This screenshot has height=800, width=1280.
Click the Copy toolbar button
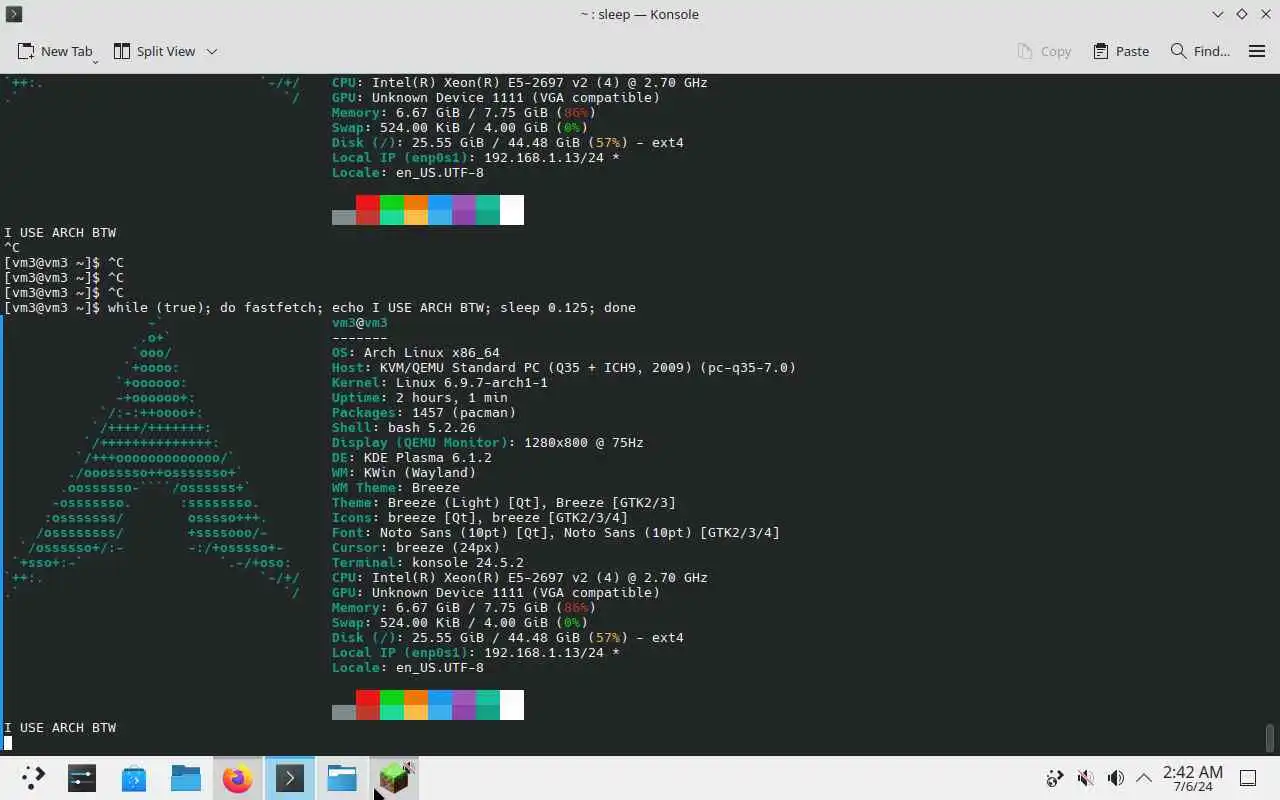1044,51
